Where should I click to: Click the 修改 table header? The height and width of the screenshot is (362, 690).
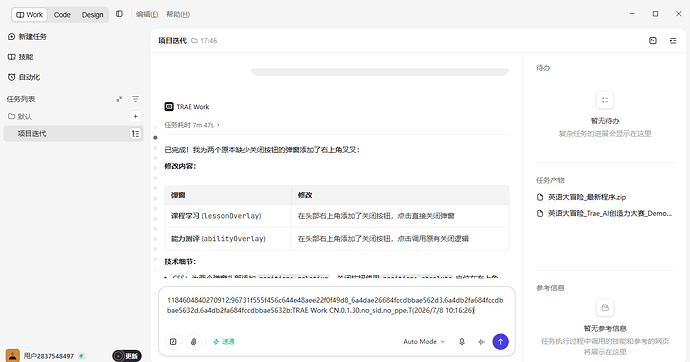pos(400,195)
